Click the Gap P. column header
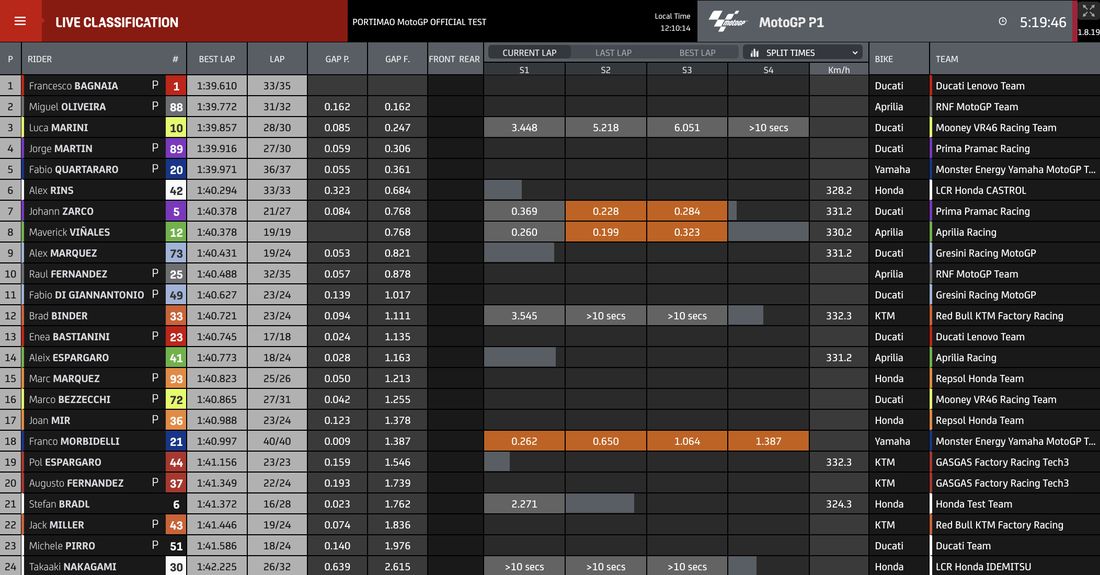 337,59
